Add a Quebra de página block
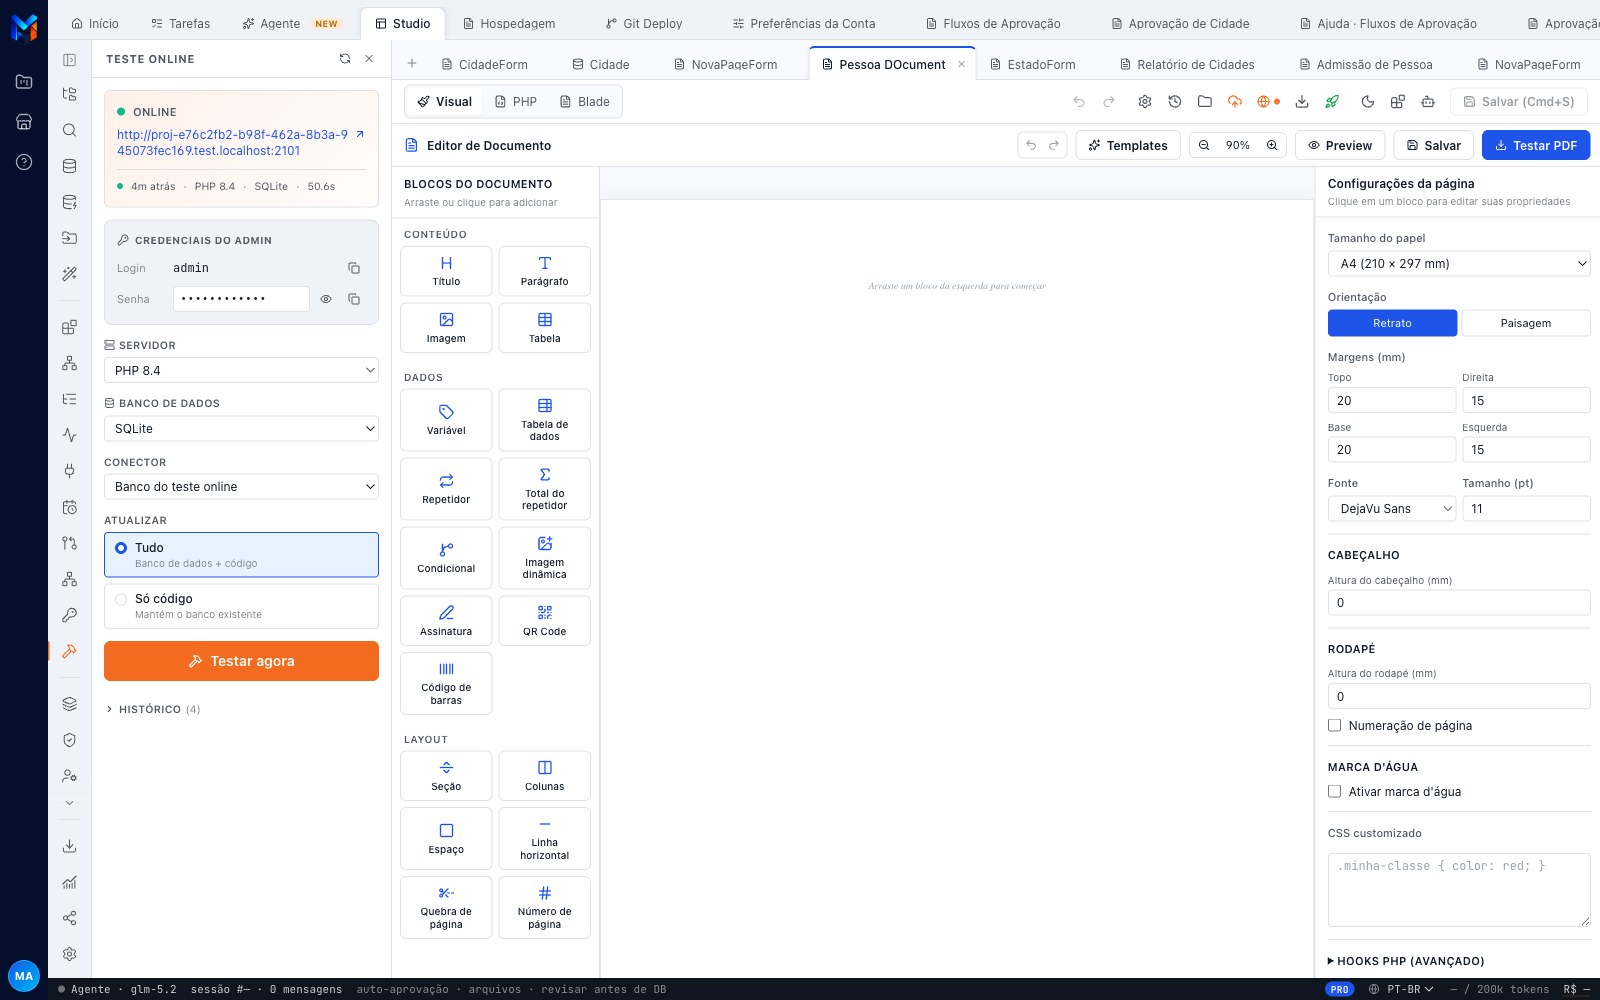The width and height of the screenshot is (1600, 1000). click(x=446, y=908)
